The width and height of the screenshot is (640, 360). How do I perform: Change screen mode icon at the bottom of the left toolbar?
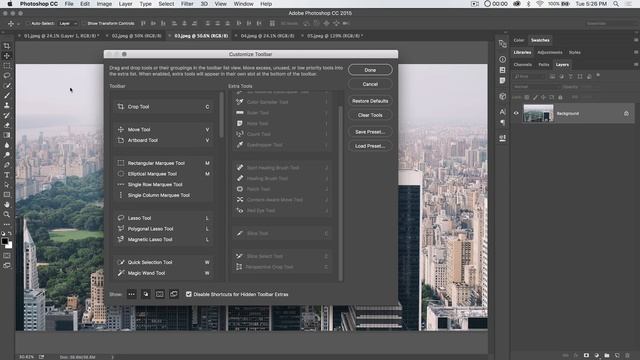pos(7,265)
